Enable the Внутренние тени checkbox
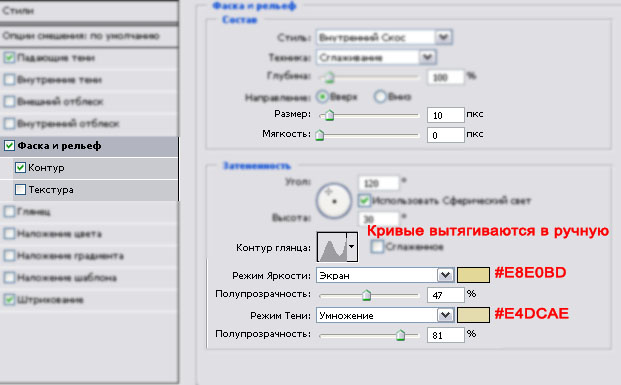Viewport: 621px width, 385px height. pos(9,80)
